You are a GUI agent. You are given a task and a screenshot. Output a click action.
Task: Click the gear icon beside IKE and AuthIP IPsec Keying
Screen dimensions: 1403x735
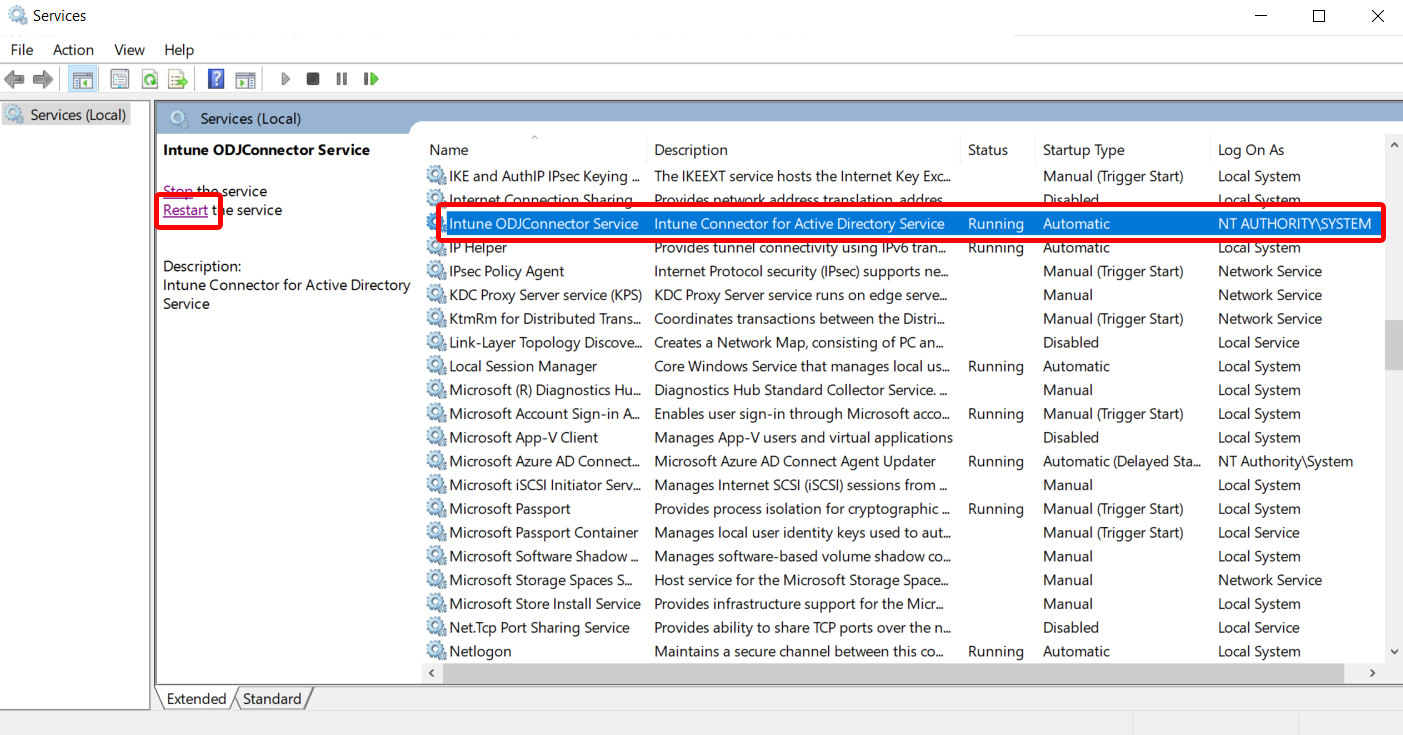tap(436, 176)
